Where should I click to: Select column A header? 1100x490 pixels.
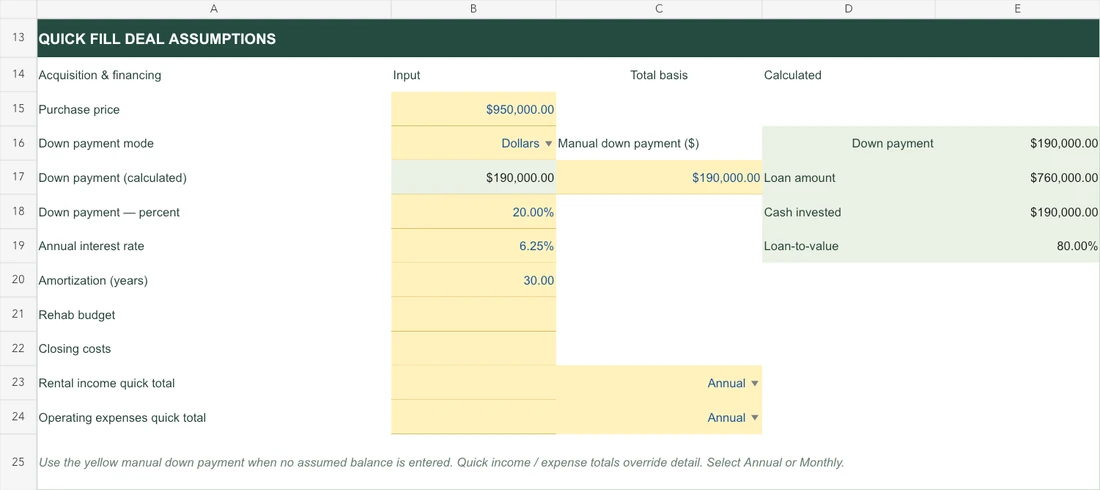coord(214,9)
